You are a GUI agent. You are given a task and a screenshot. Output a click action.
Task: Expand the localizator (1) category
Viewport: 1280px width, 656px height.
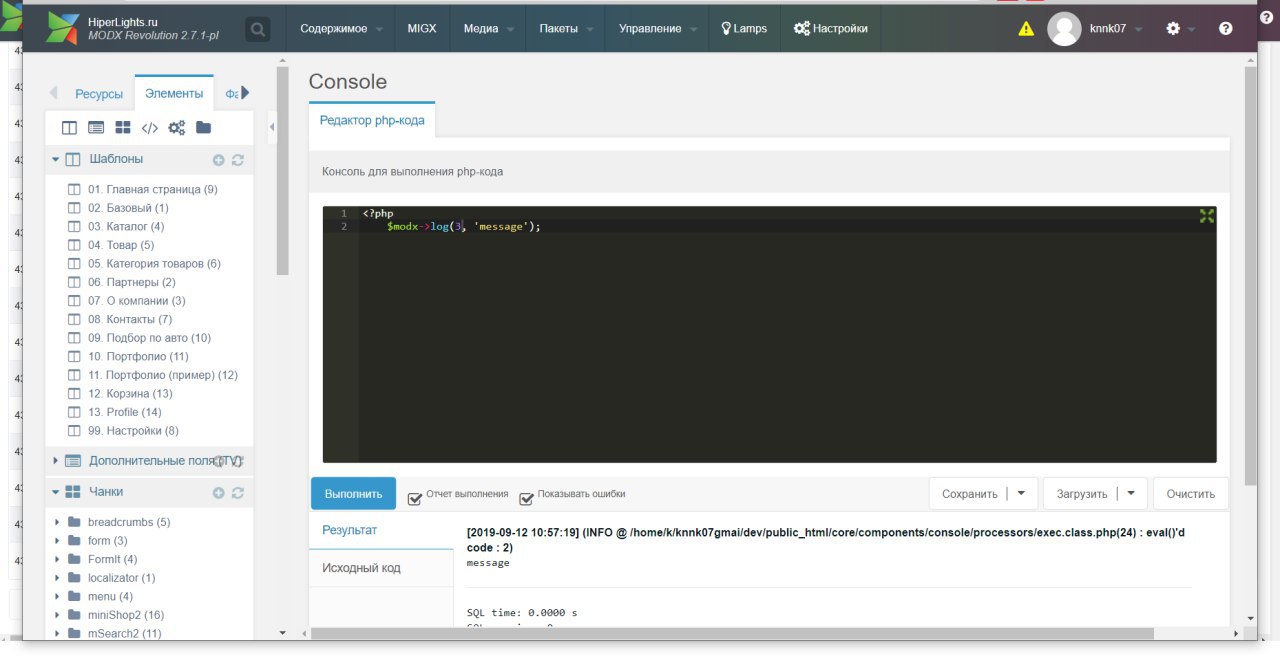pos(58,578)
